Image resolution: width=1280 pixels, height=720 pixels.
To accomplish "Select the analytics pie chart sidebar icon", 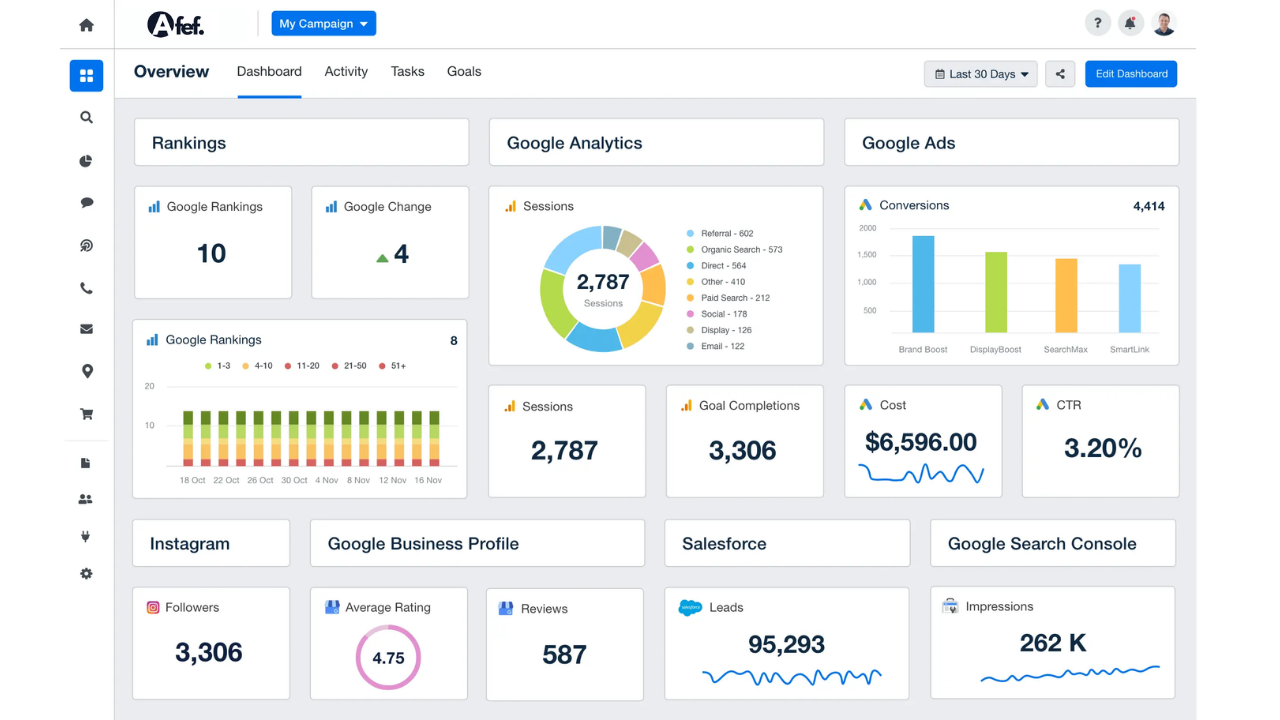I will 86,161.
